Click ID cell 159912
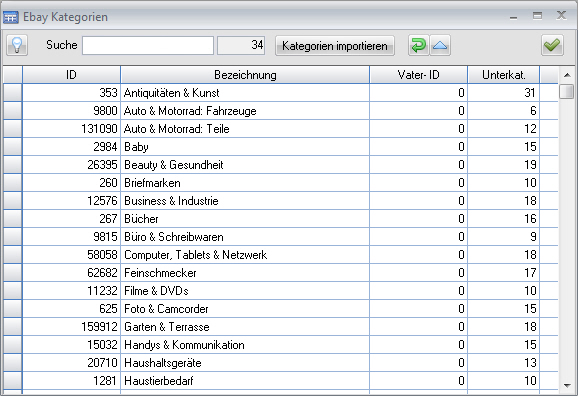578x396 pixels. 72,327
